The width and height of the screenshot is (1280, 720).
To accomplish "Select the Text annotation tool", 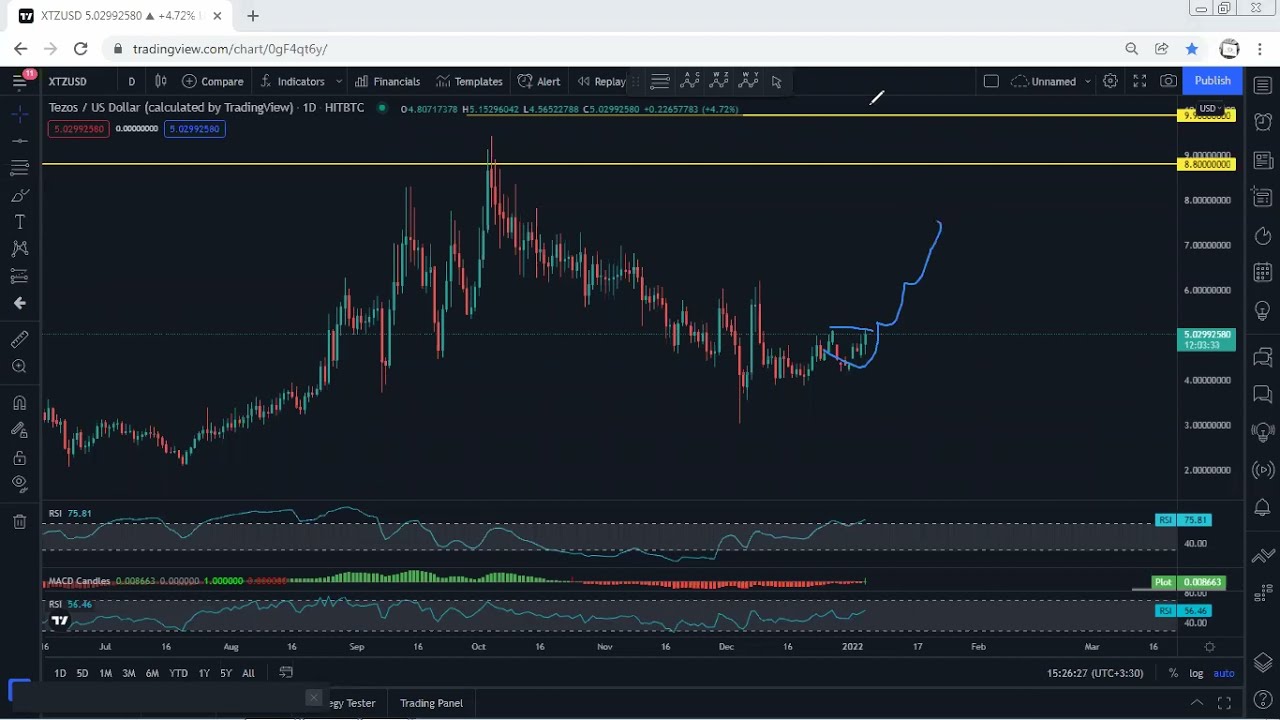I will [19, 222].
